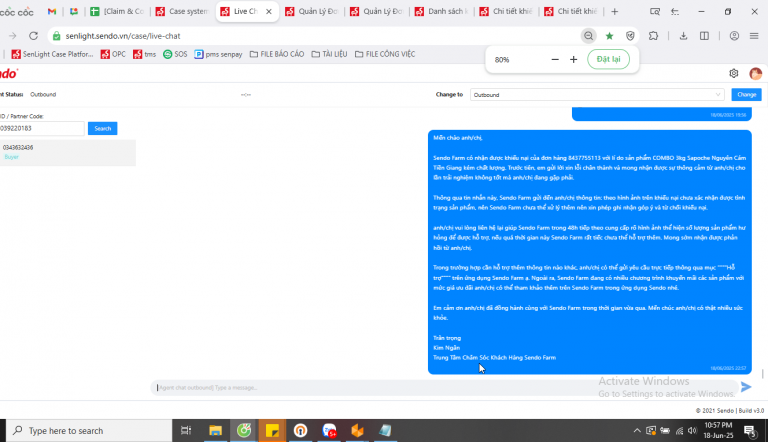Image resolution: width=768 pixels, height=442 pixels.
Task: Open File Explorer from taskbar
Action: [216, 431]
